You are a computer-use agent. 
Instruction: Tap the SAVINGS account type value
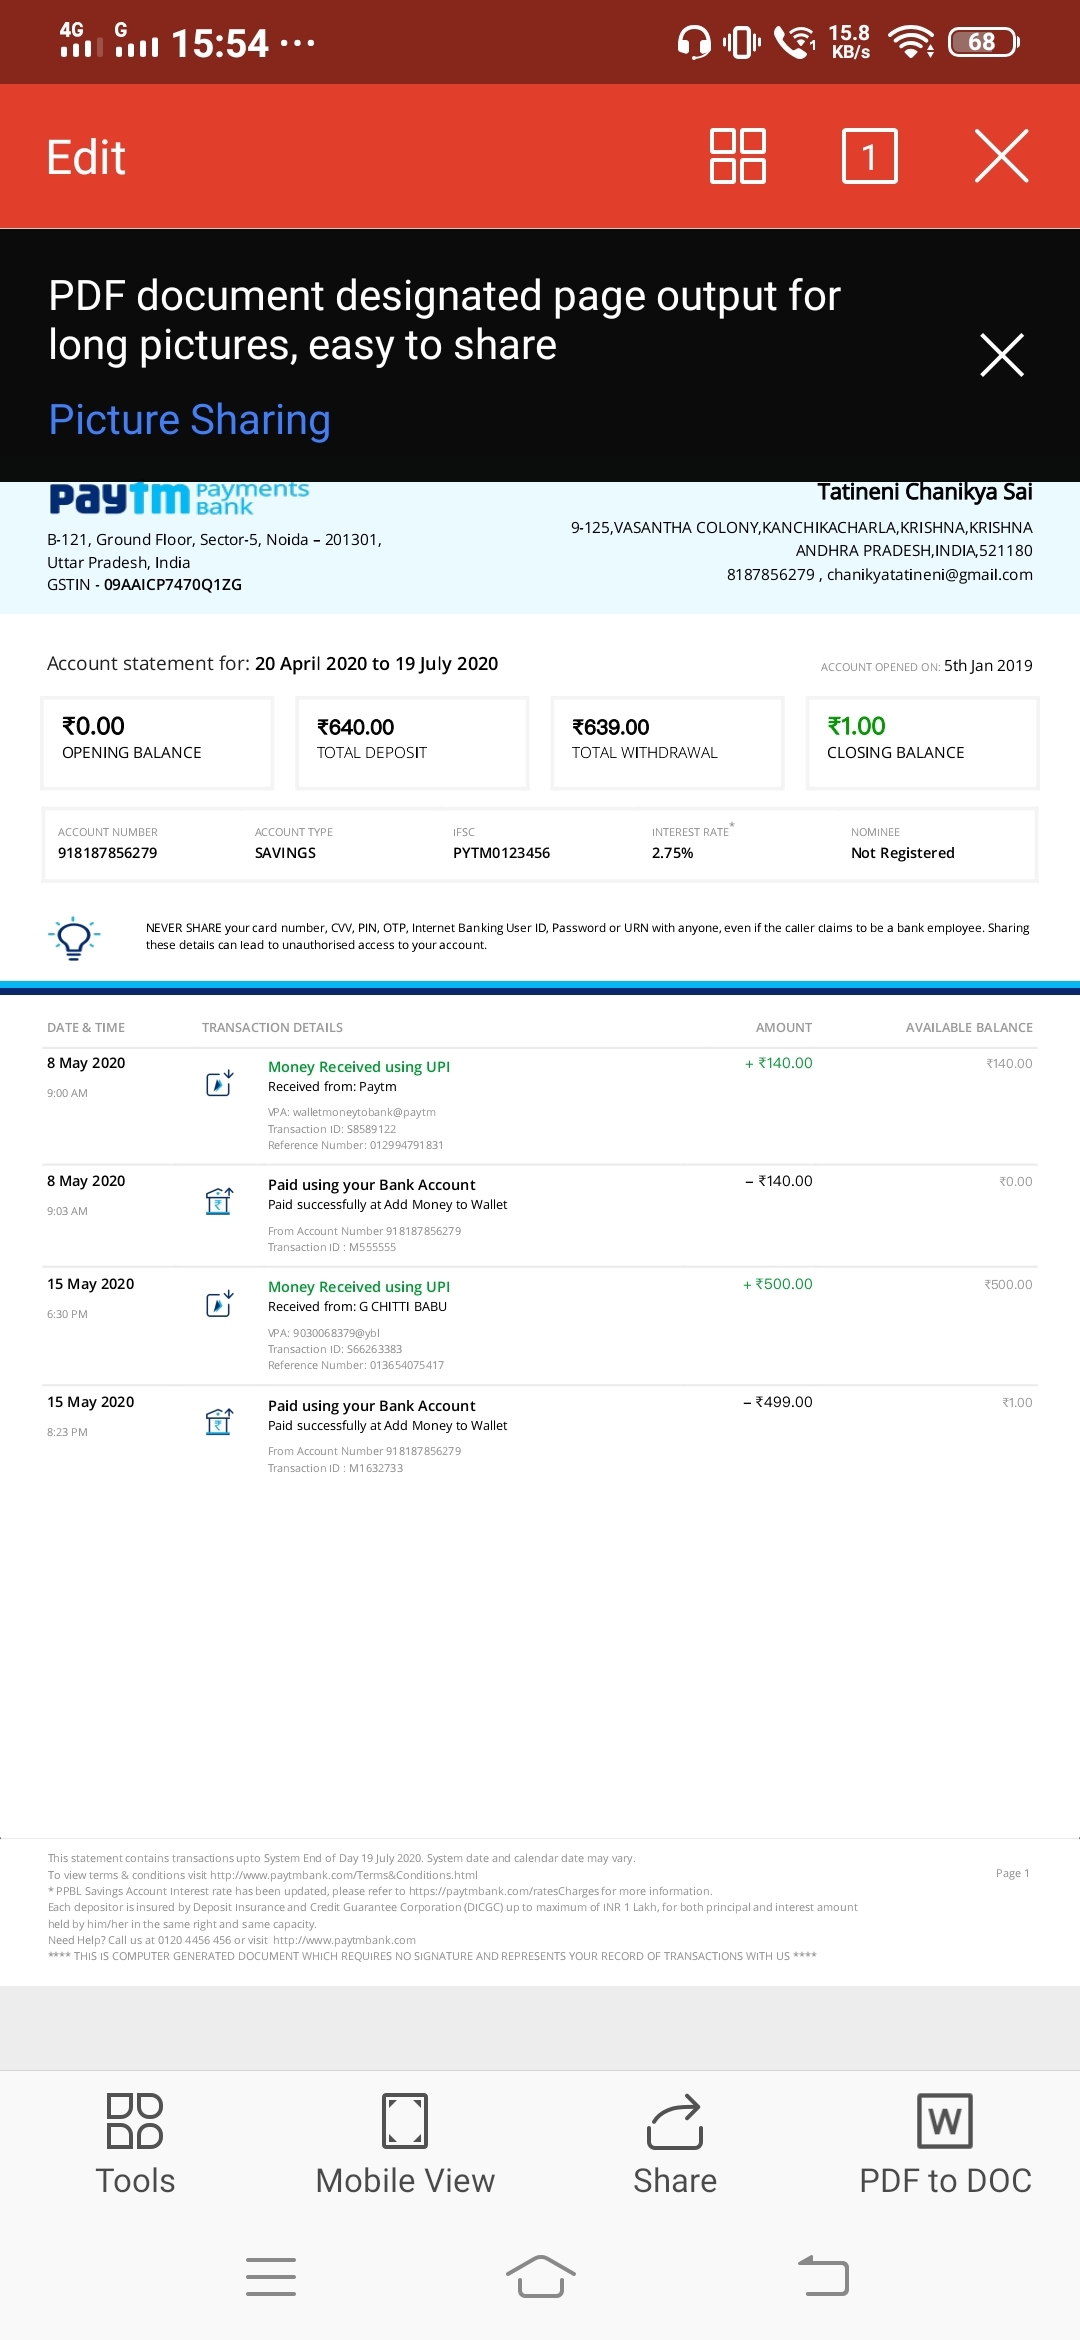click(285, 853)
